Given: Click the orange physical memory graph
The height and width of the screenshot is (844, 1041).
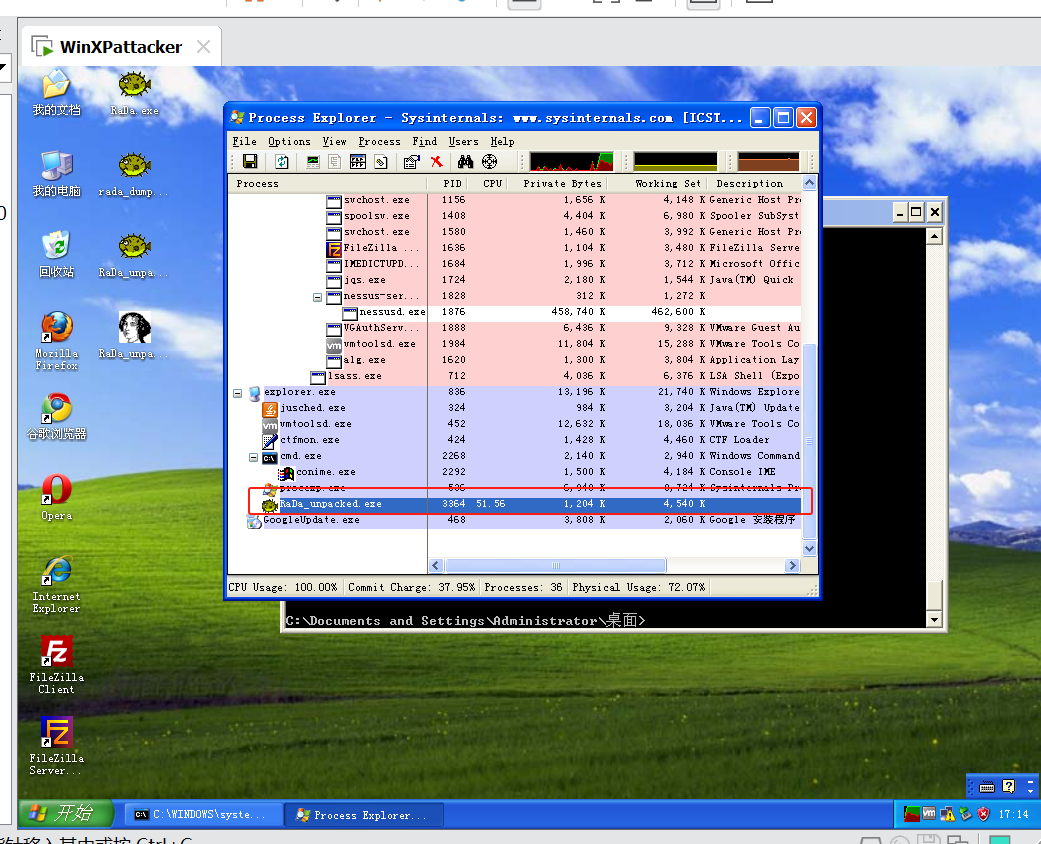Looking at the screenshot, I should point(768,161).
